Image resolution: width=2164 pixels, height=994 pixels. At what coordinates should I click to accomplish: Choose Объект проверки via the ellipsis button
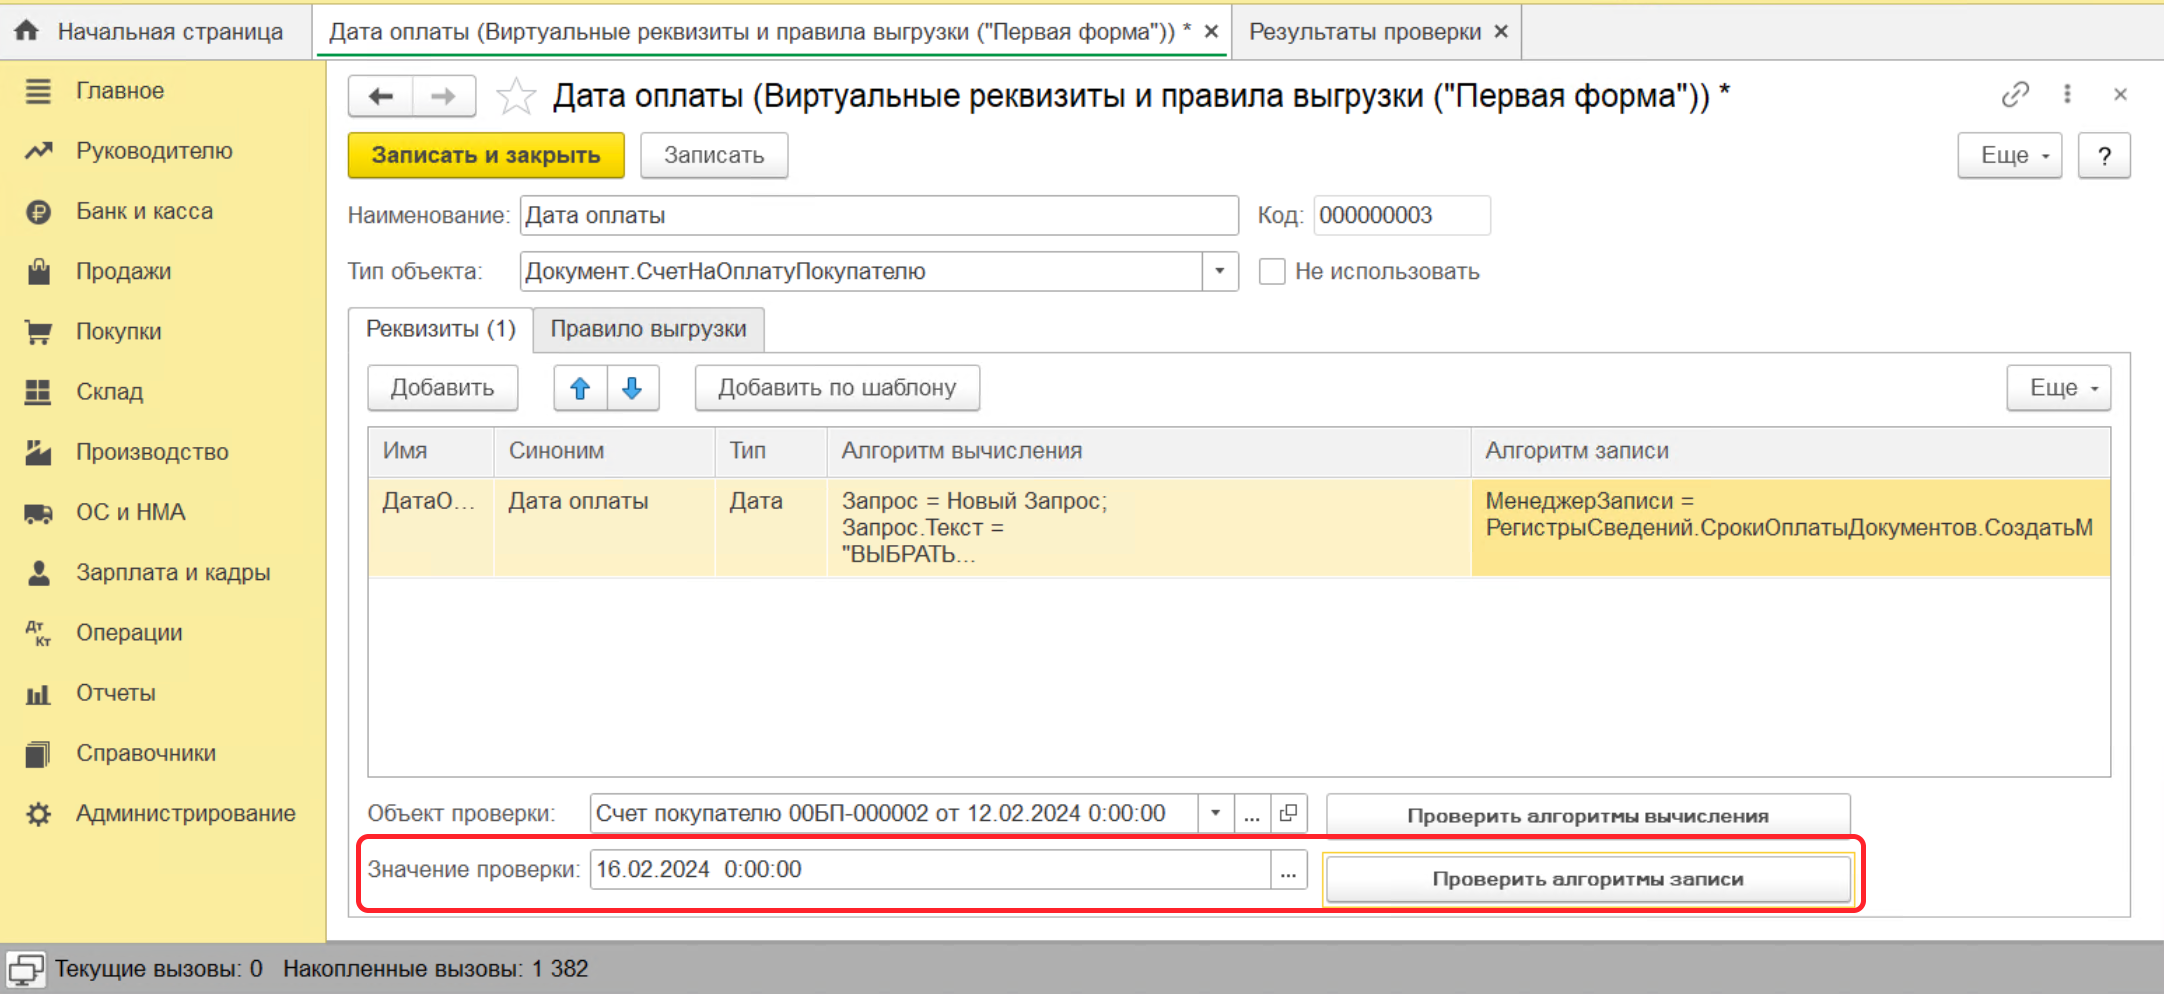1252,813
